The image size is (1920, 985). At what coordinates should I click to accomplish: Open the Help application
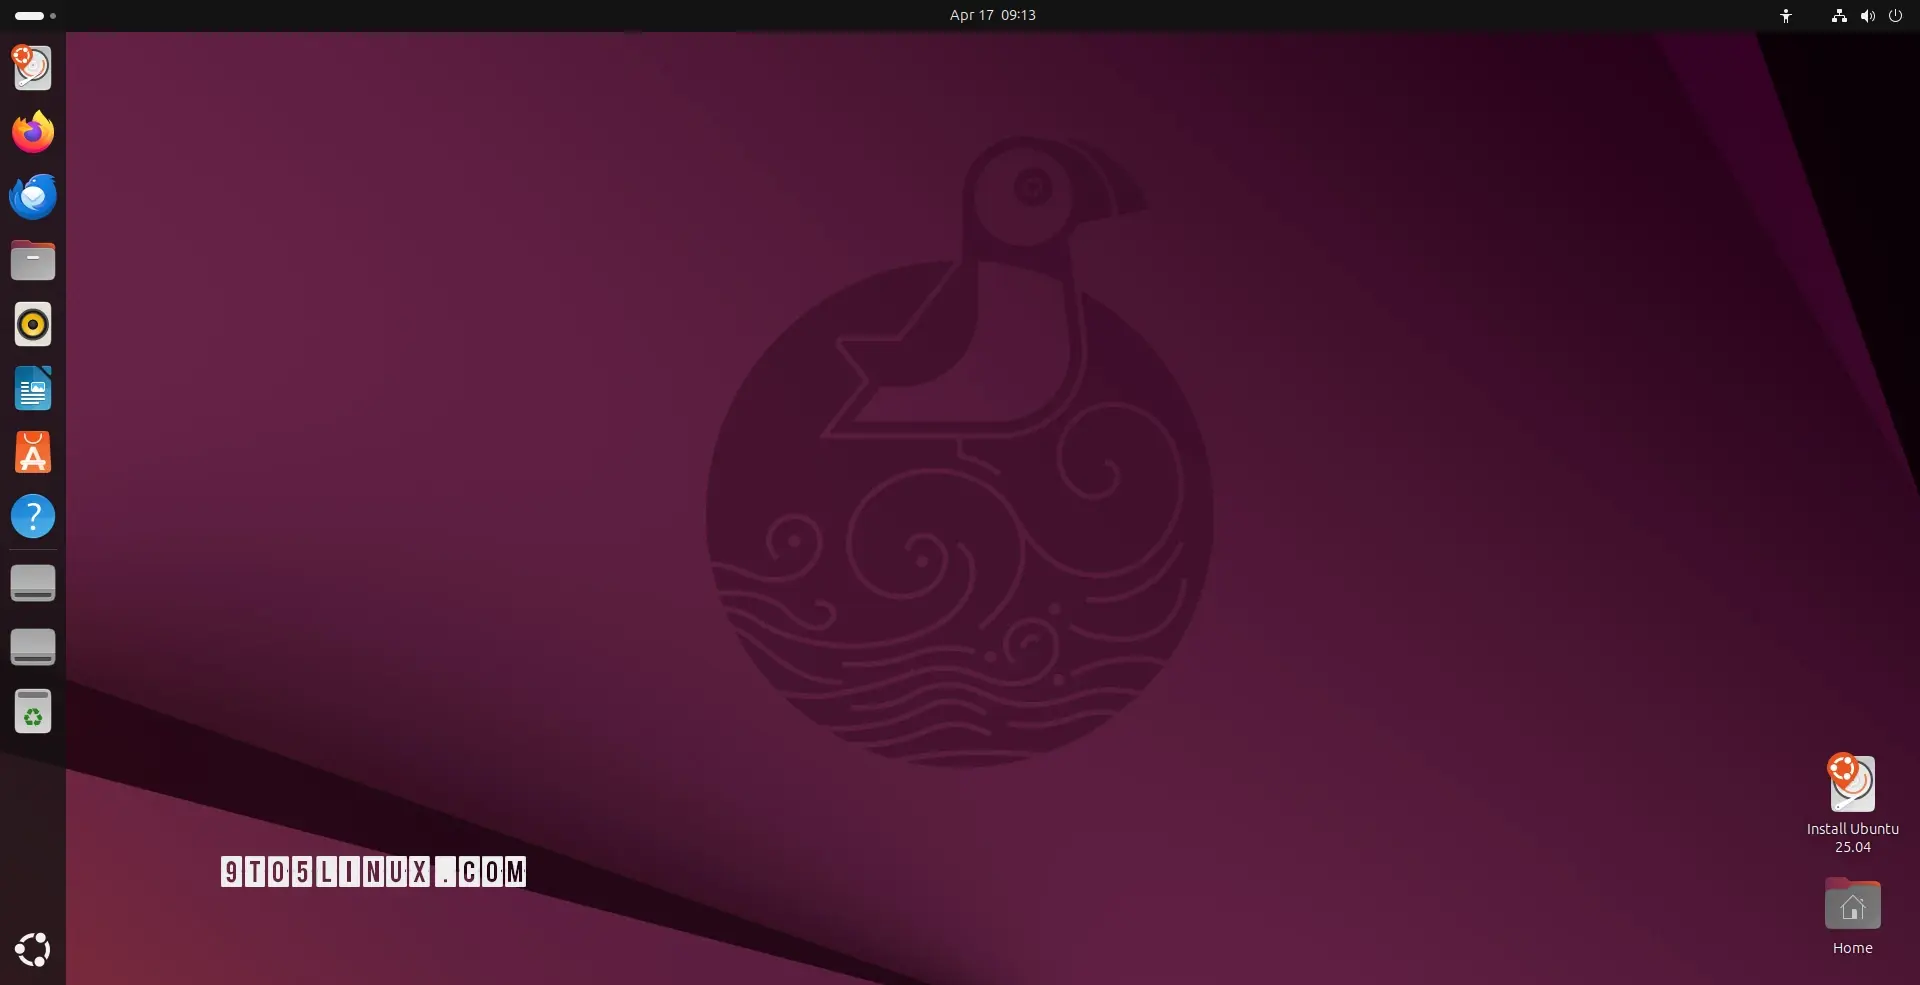pyautogui.click(x=33, y=516)
